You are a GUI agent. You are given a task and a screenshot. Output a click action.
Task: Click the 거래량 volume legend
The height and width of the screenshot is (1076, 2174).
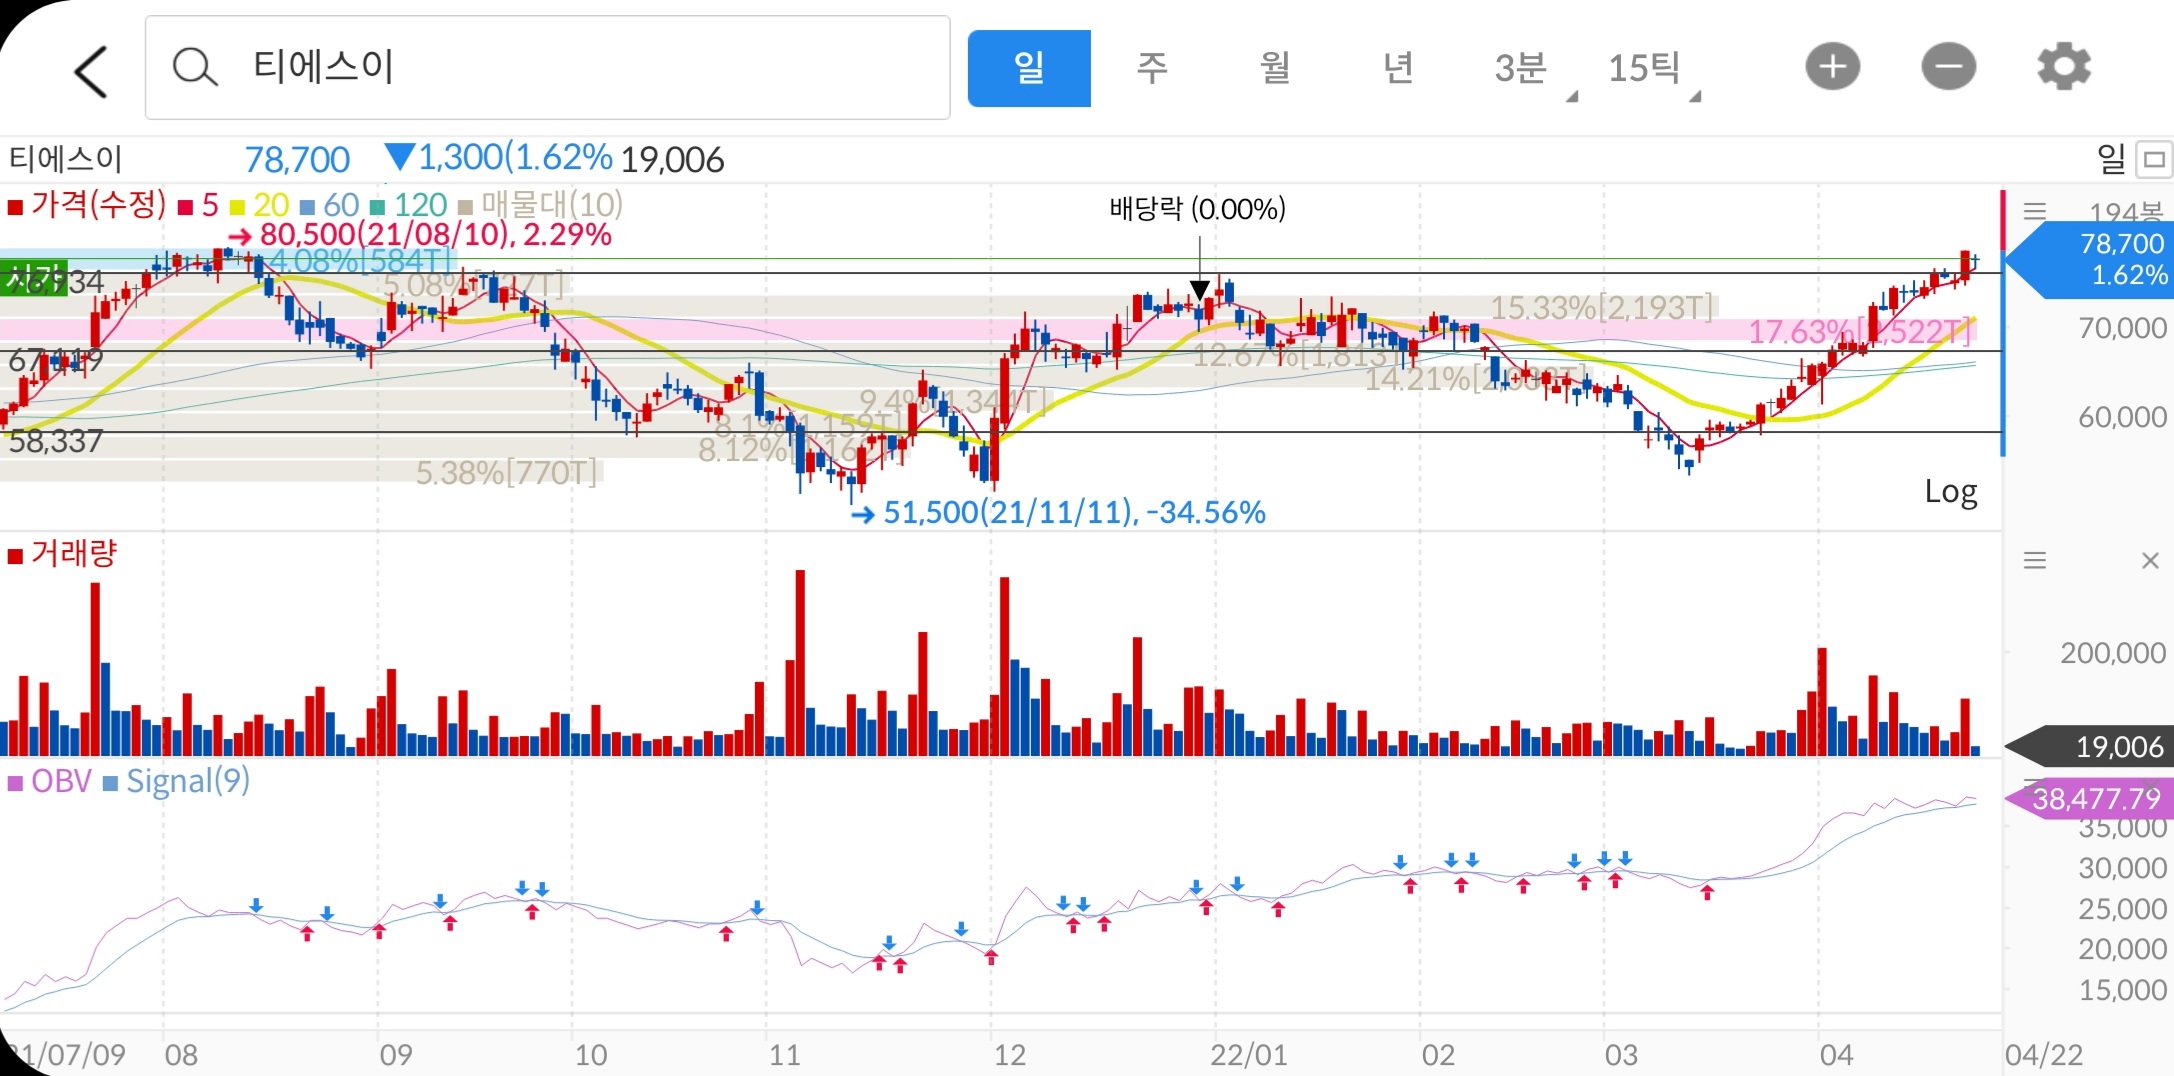coord(63,553)
